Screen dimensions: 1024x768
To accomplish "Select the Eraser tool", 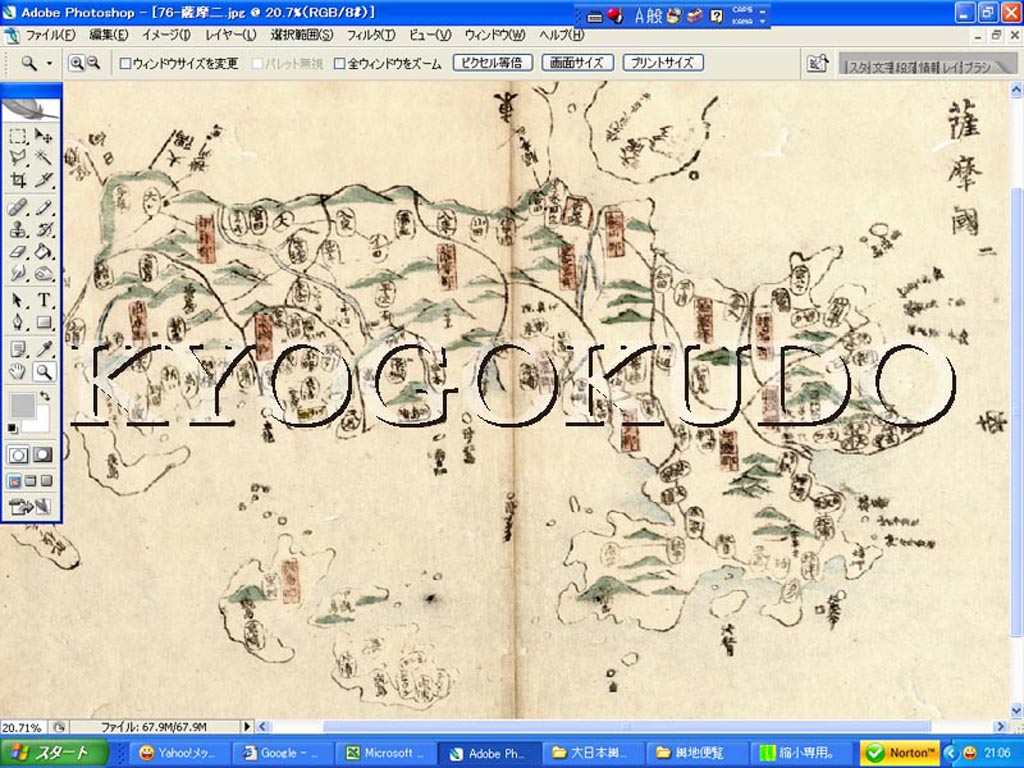I will pyautogui.click(x=18, y=251).
